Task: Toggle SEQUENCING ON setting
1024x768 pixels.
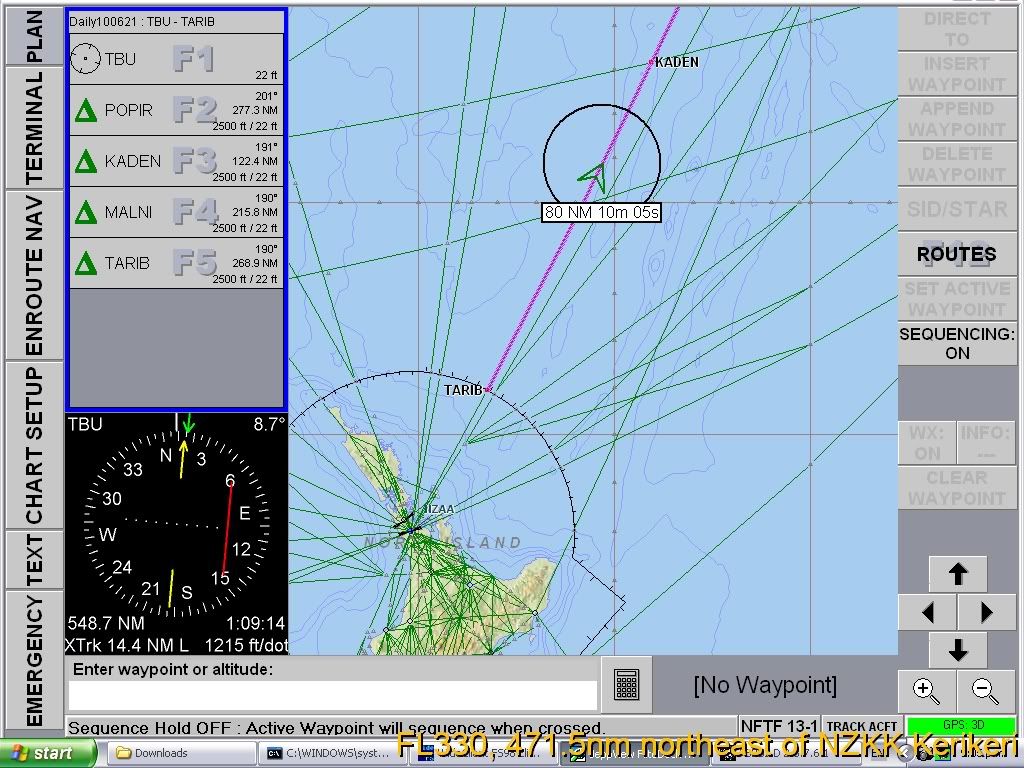Action: [957, 343]
